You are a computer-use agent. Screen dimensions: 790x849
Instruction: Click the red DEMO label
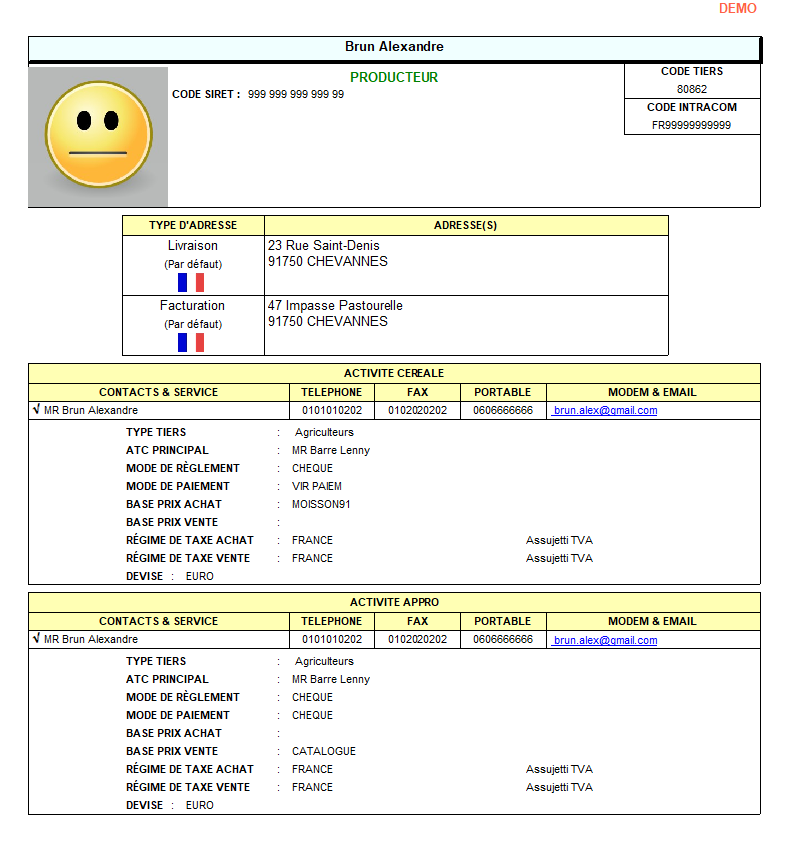(738, 8)
